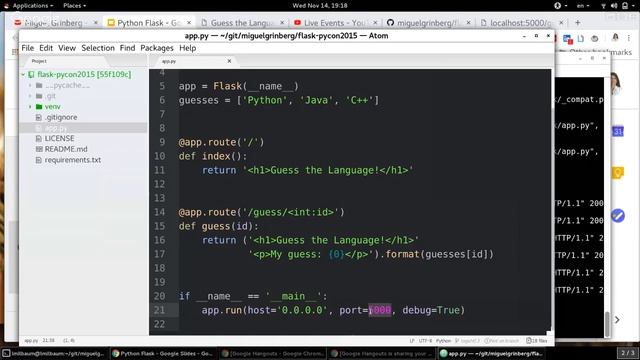Switch to the Guess the Language browser tab
Viewport: 640px width, 360px height.
click(x=242, y=23)
